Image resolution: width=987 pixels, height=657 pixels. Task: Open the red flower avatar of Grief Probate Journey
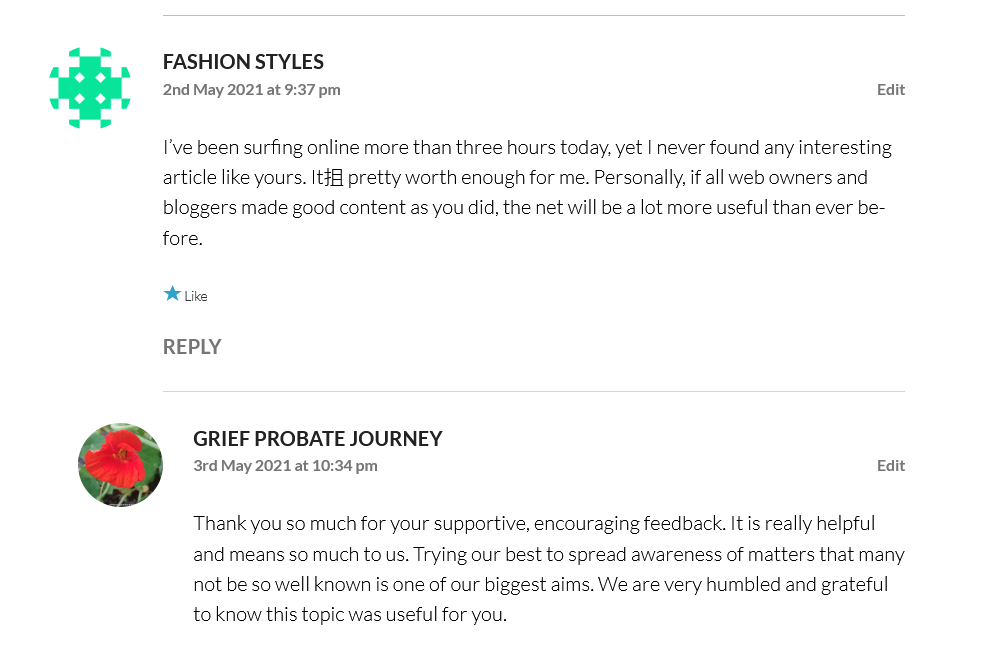120,465
